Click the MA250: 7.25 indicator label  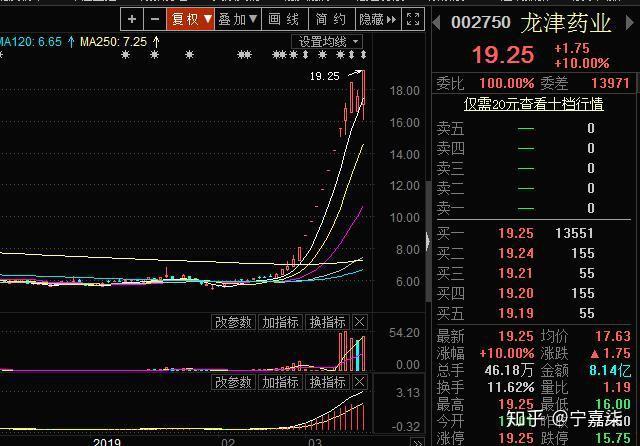point(113,42)
